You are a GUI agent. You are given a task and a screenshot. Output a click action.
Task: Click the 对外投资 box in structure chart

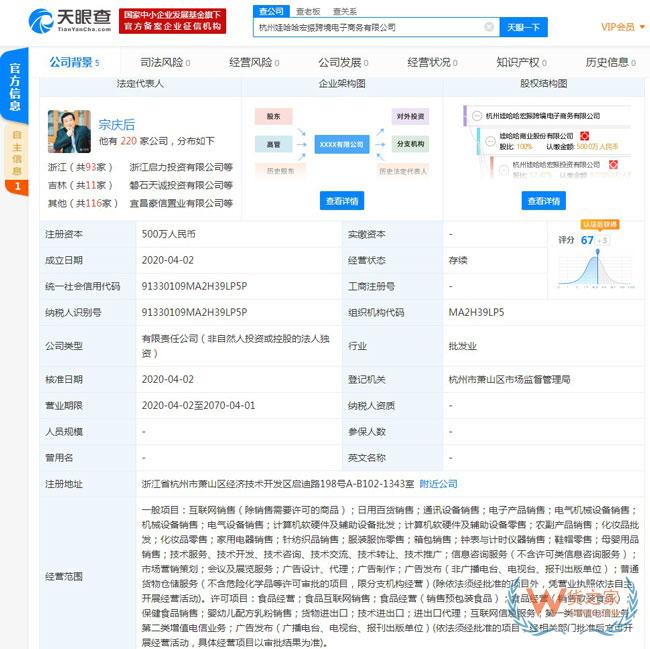coord(410,116)
